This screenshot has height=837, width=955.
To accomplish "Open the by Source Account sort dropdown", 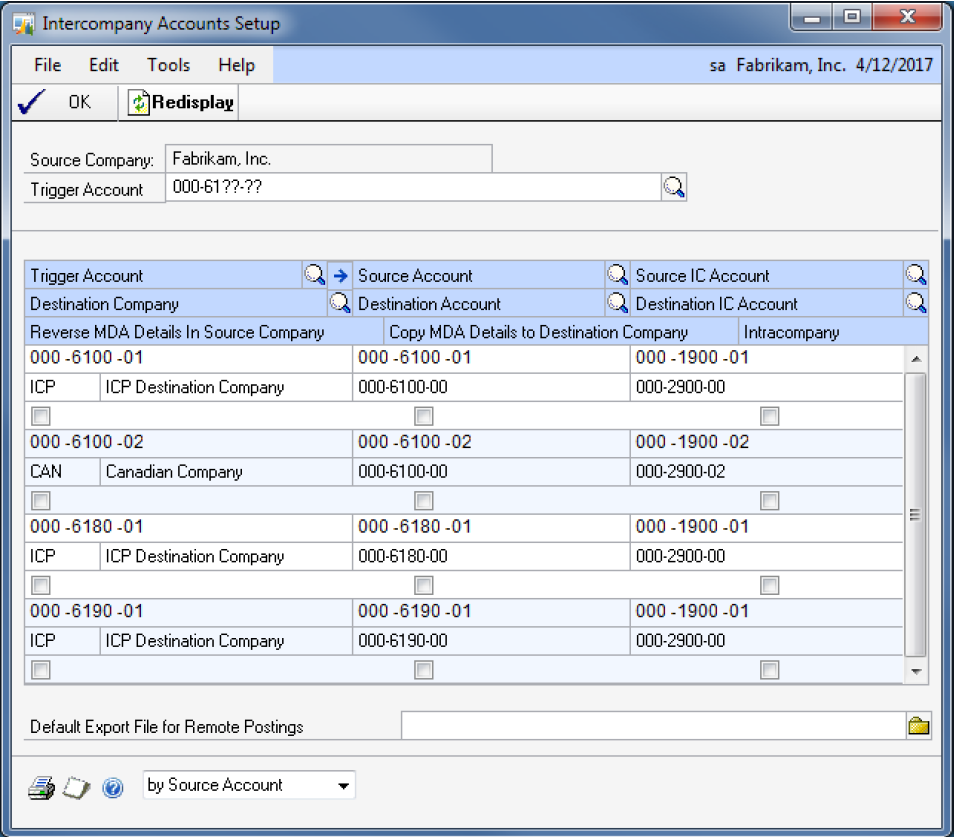I will point(250,786).
